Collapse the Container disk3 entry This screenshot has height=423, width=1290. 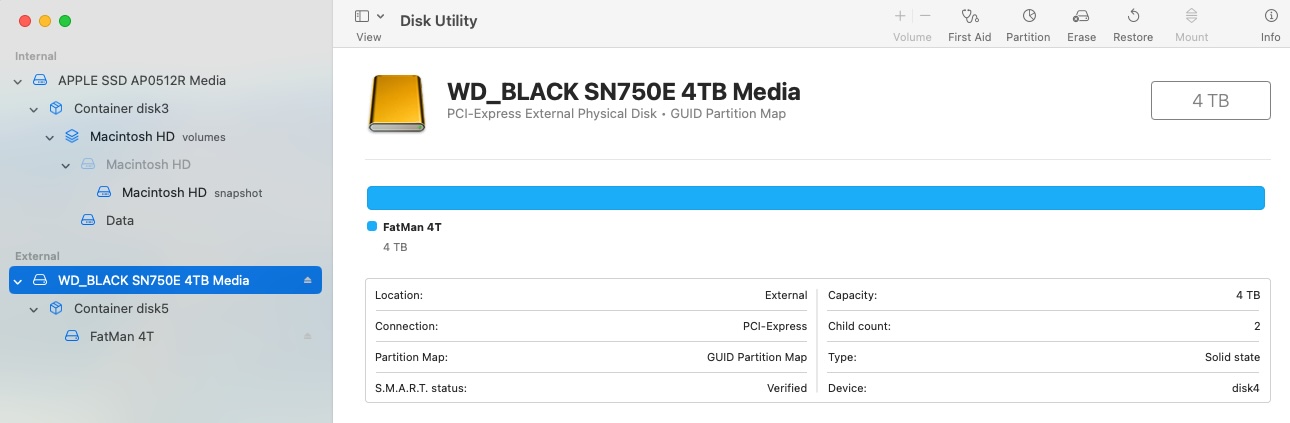(x=34, y=109)
